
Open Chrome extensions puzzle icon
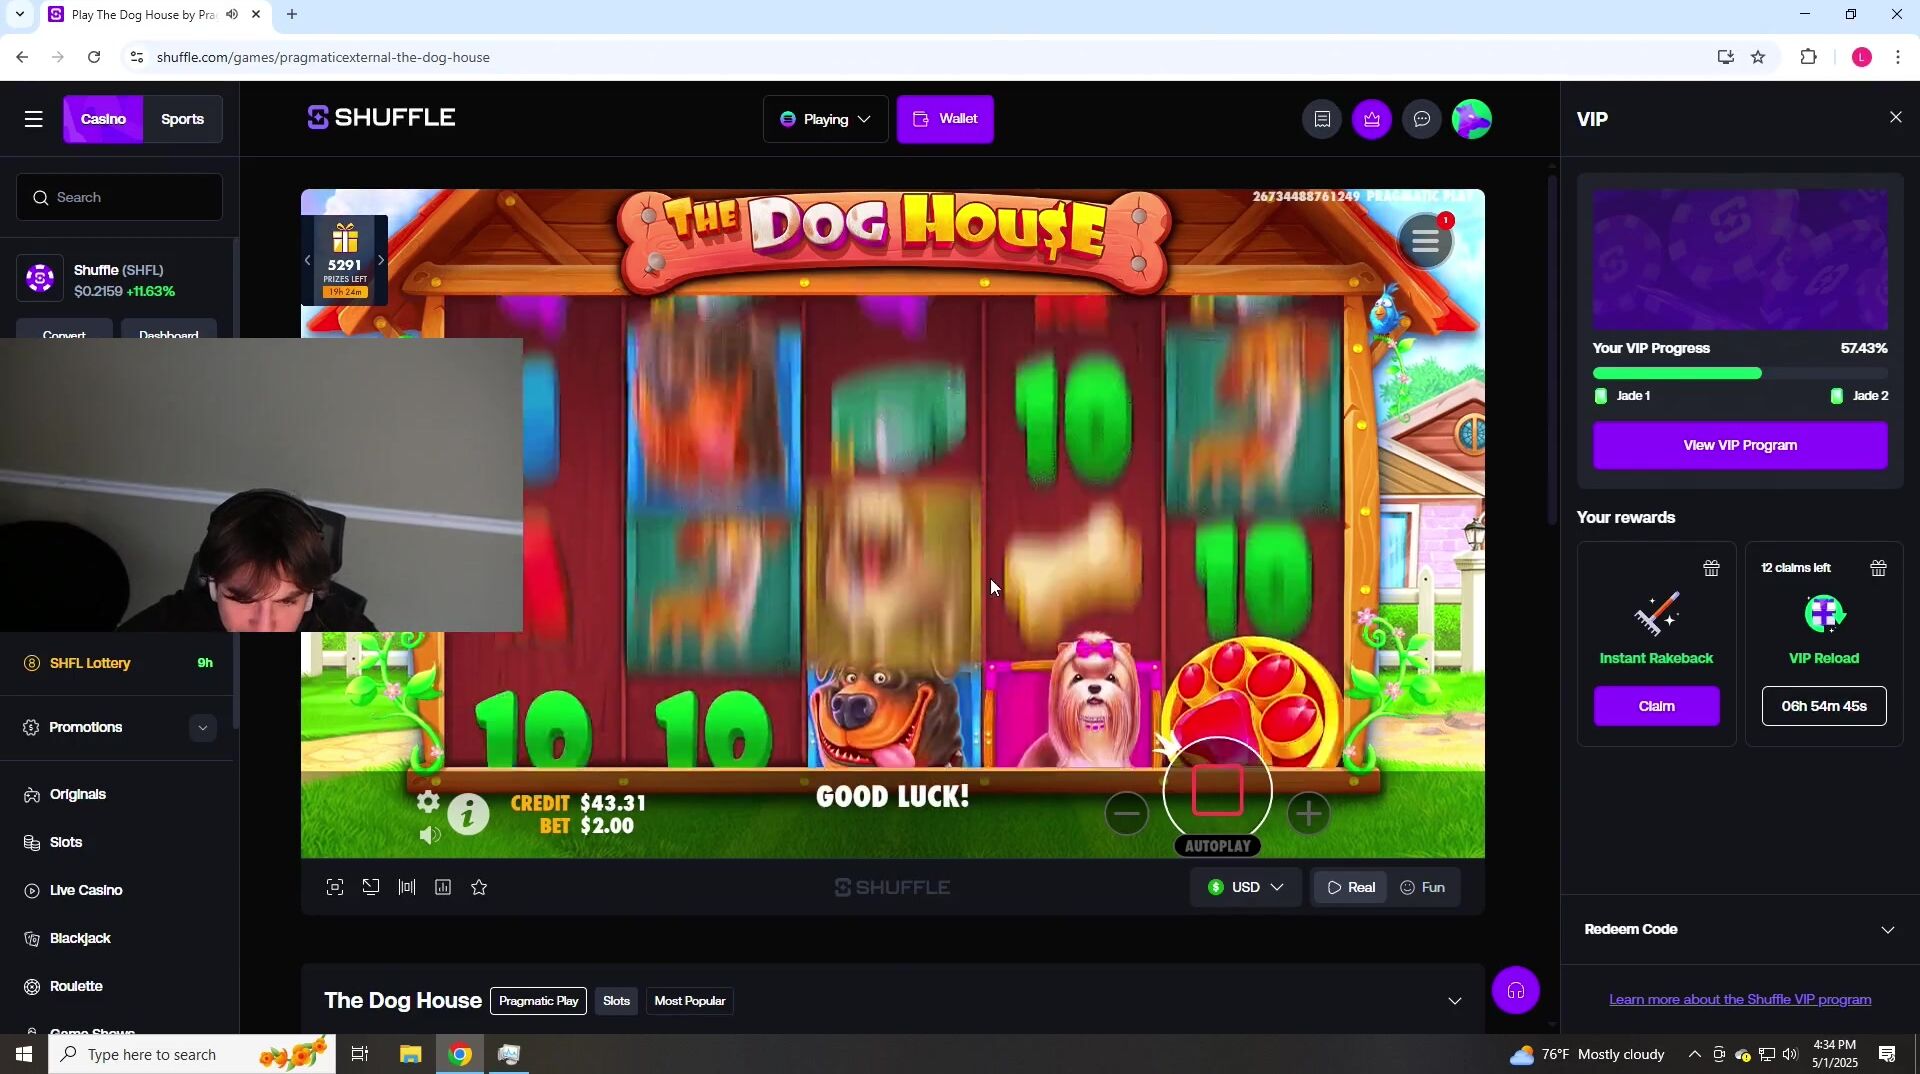[1808, 57]
